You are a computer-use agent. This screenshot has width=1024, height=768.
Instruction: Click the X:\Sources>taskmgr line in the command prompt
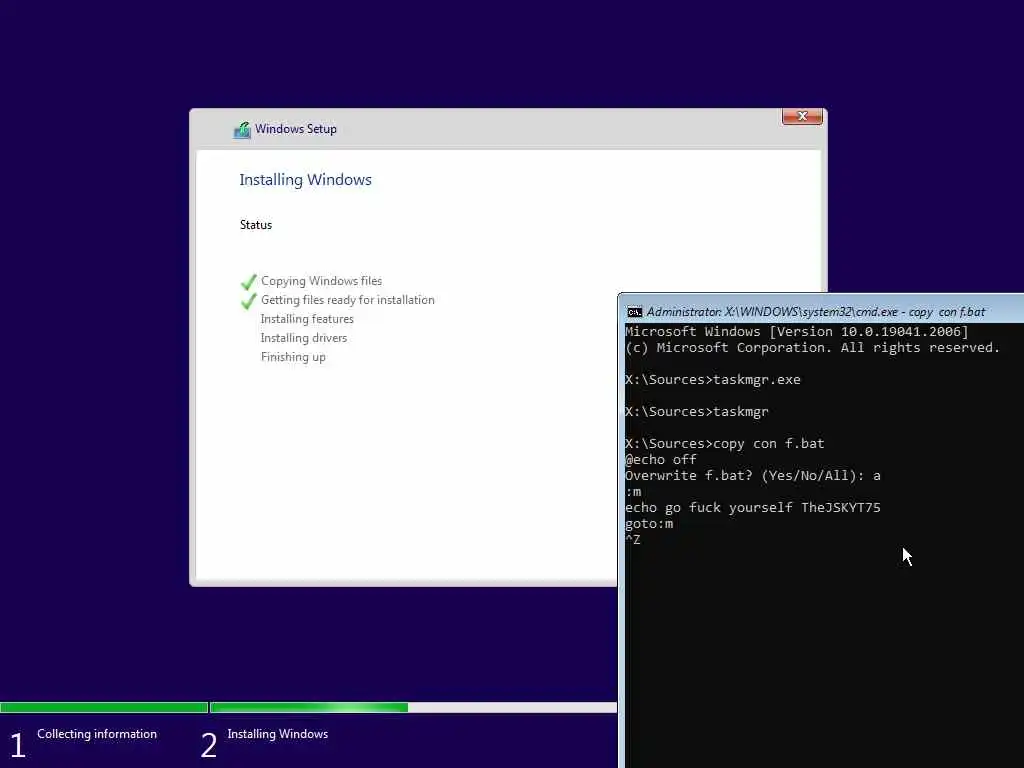697,411
